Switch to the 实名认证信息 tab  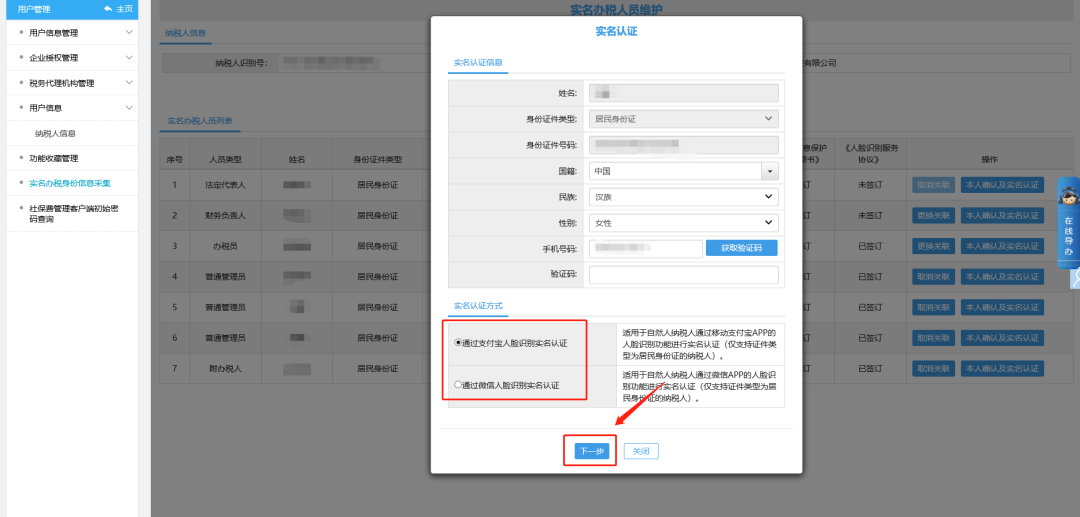[x=478, y=63]
